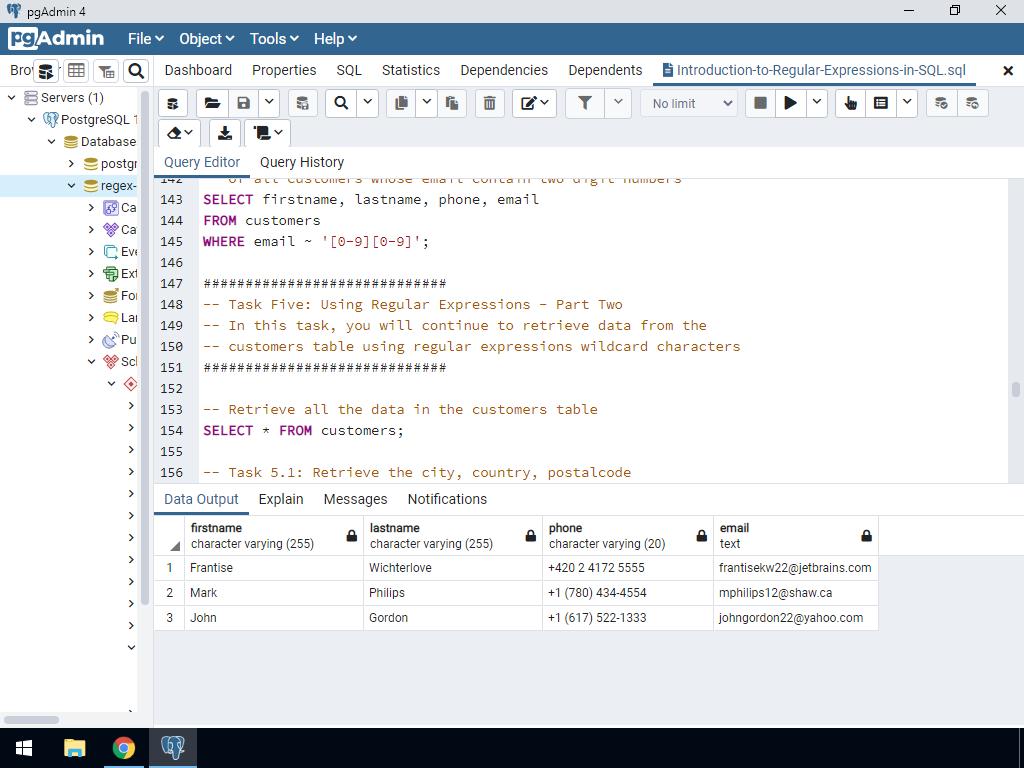The width and height of the screenshot is (1024, 768).
Task: Launch Google Chrome from the taskbar
Action: point(124,747)
